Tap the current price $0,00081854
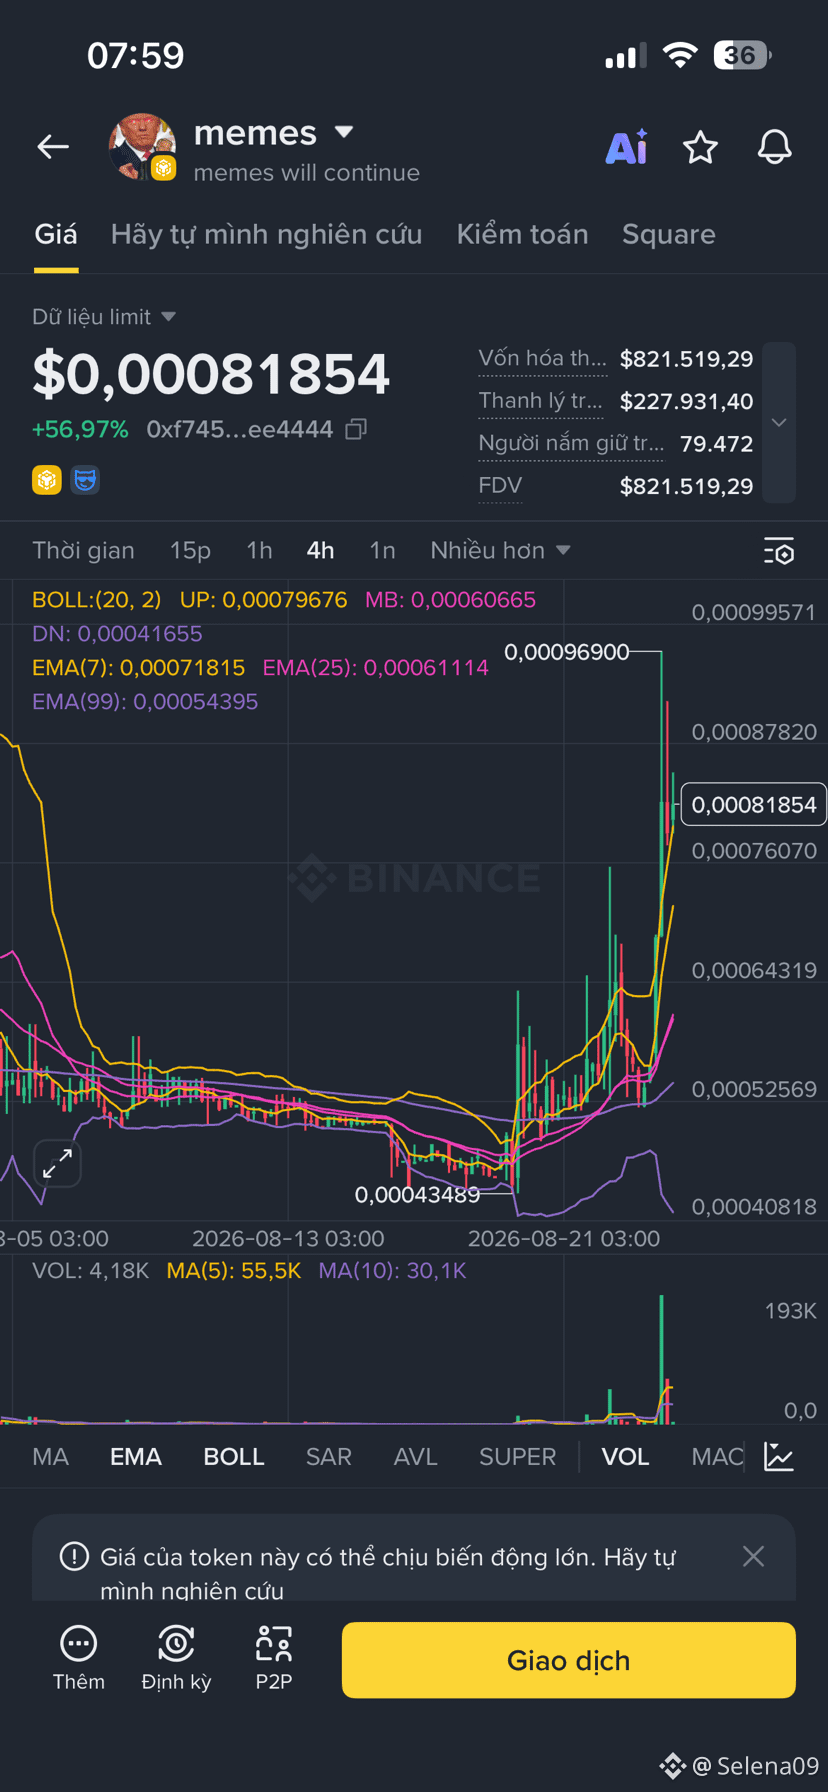Screen dimensions: 828x1792 tap(211, 374)
